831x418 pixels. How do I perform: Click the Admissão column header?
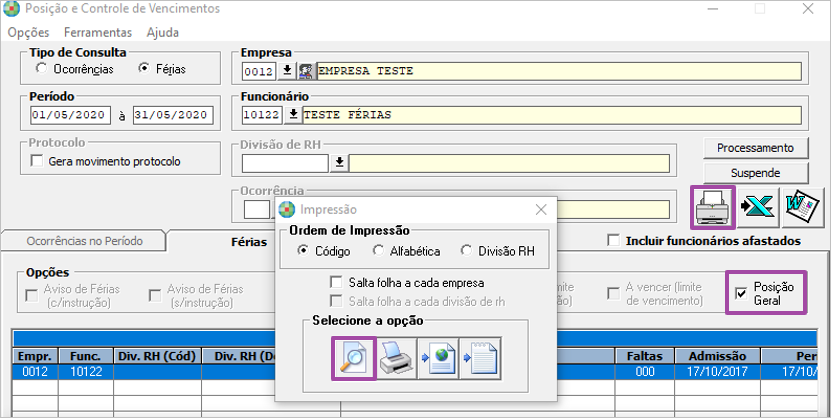[717, 356]
